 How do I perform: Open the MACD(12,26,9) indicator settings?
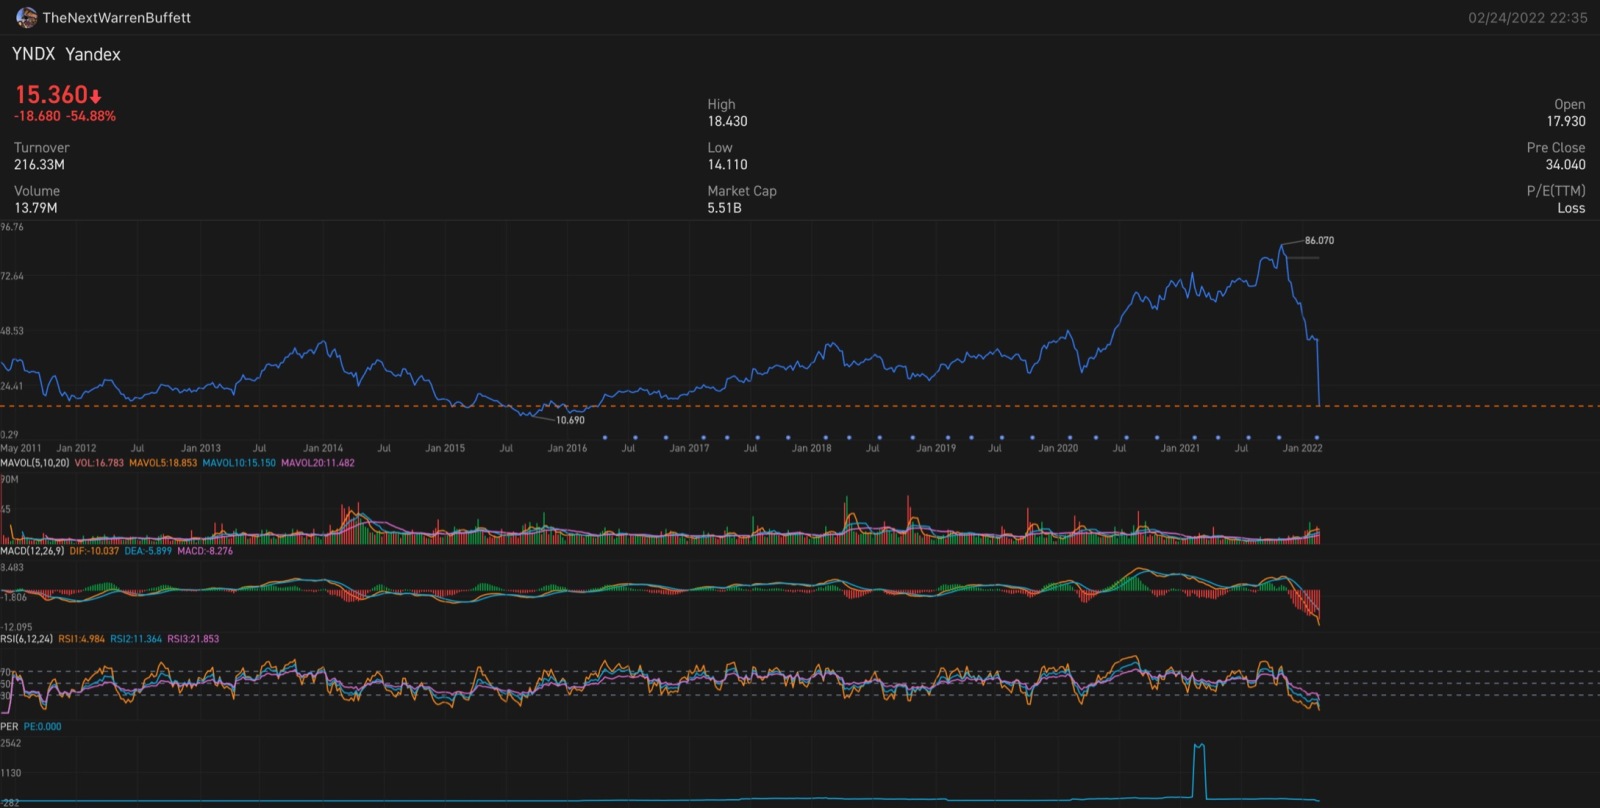(x=32, y=551)
